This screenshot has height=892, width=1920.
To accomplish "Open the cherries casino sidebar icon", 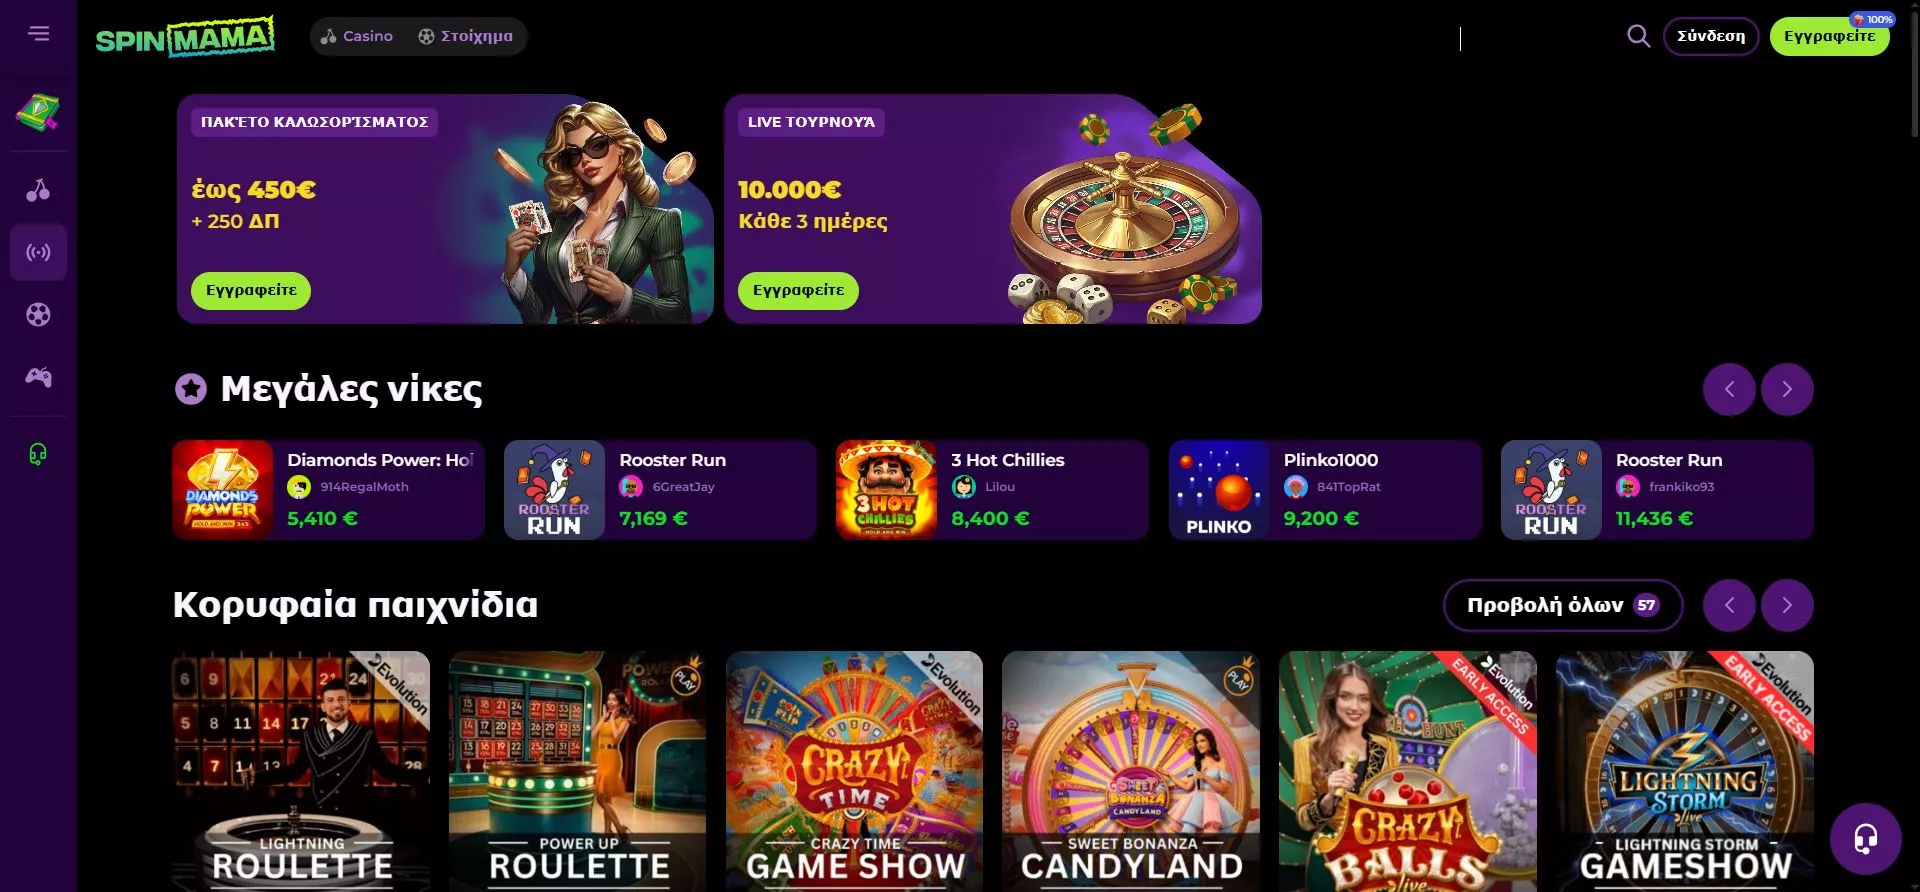I will [x=38, y=190].
